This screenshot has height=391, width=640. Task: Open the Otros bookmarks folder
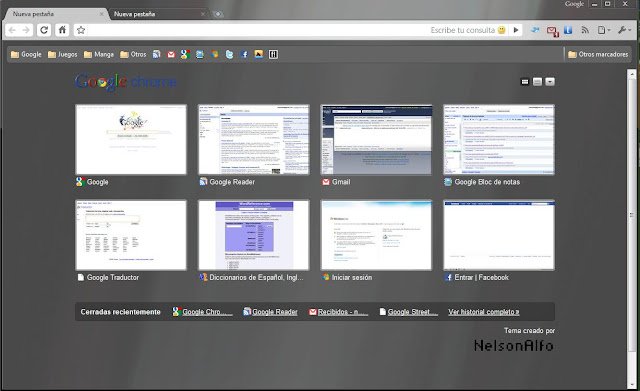[133, 54]
